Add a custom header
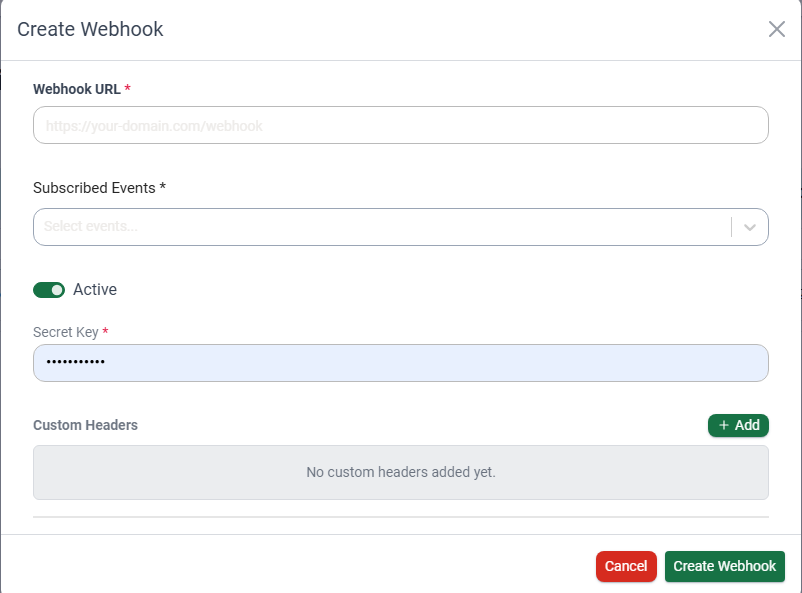 tap(738, 425)
